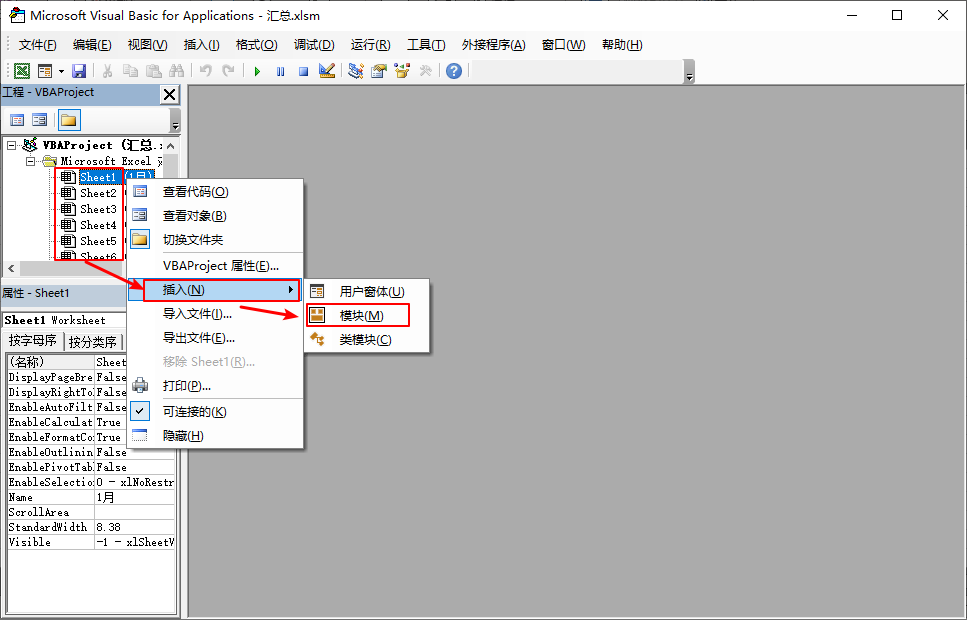Open the 帮助(H) menu
The width and height of the screenshot is (967, 620).
622,45
